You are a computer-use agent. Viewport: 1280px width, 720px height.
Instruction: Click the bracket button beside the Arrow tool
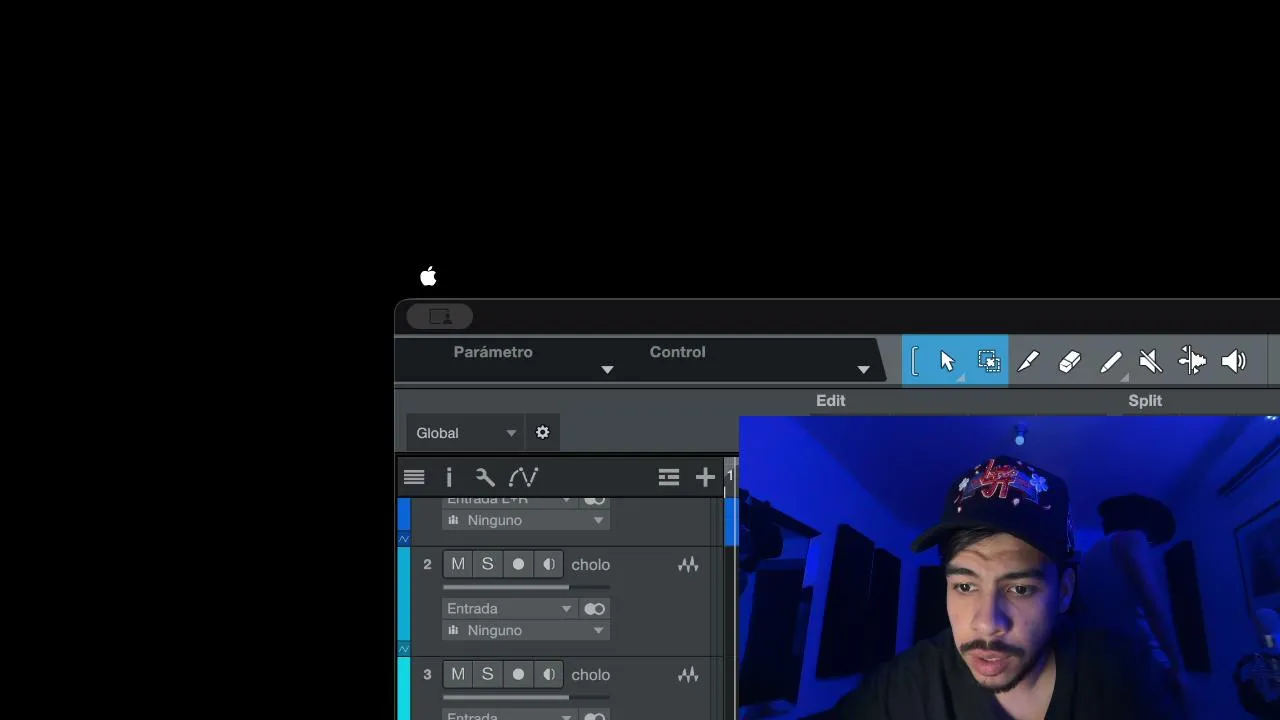tap(915, 361)
